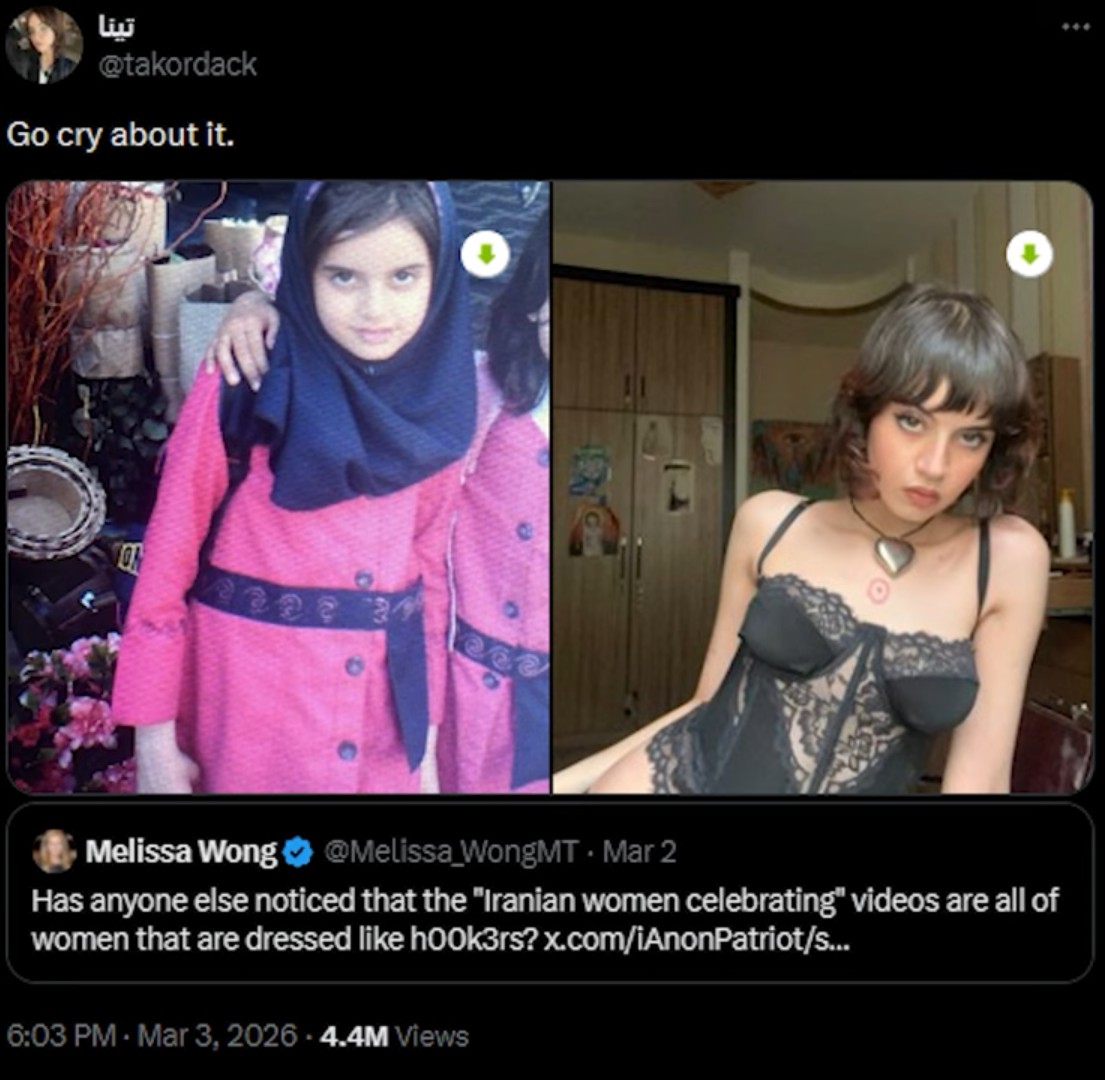Open the right photo of woman in black lace
This screenshot has width=1105, height=1080.
pyautogui.click(x=822, y=487)
